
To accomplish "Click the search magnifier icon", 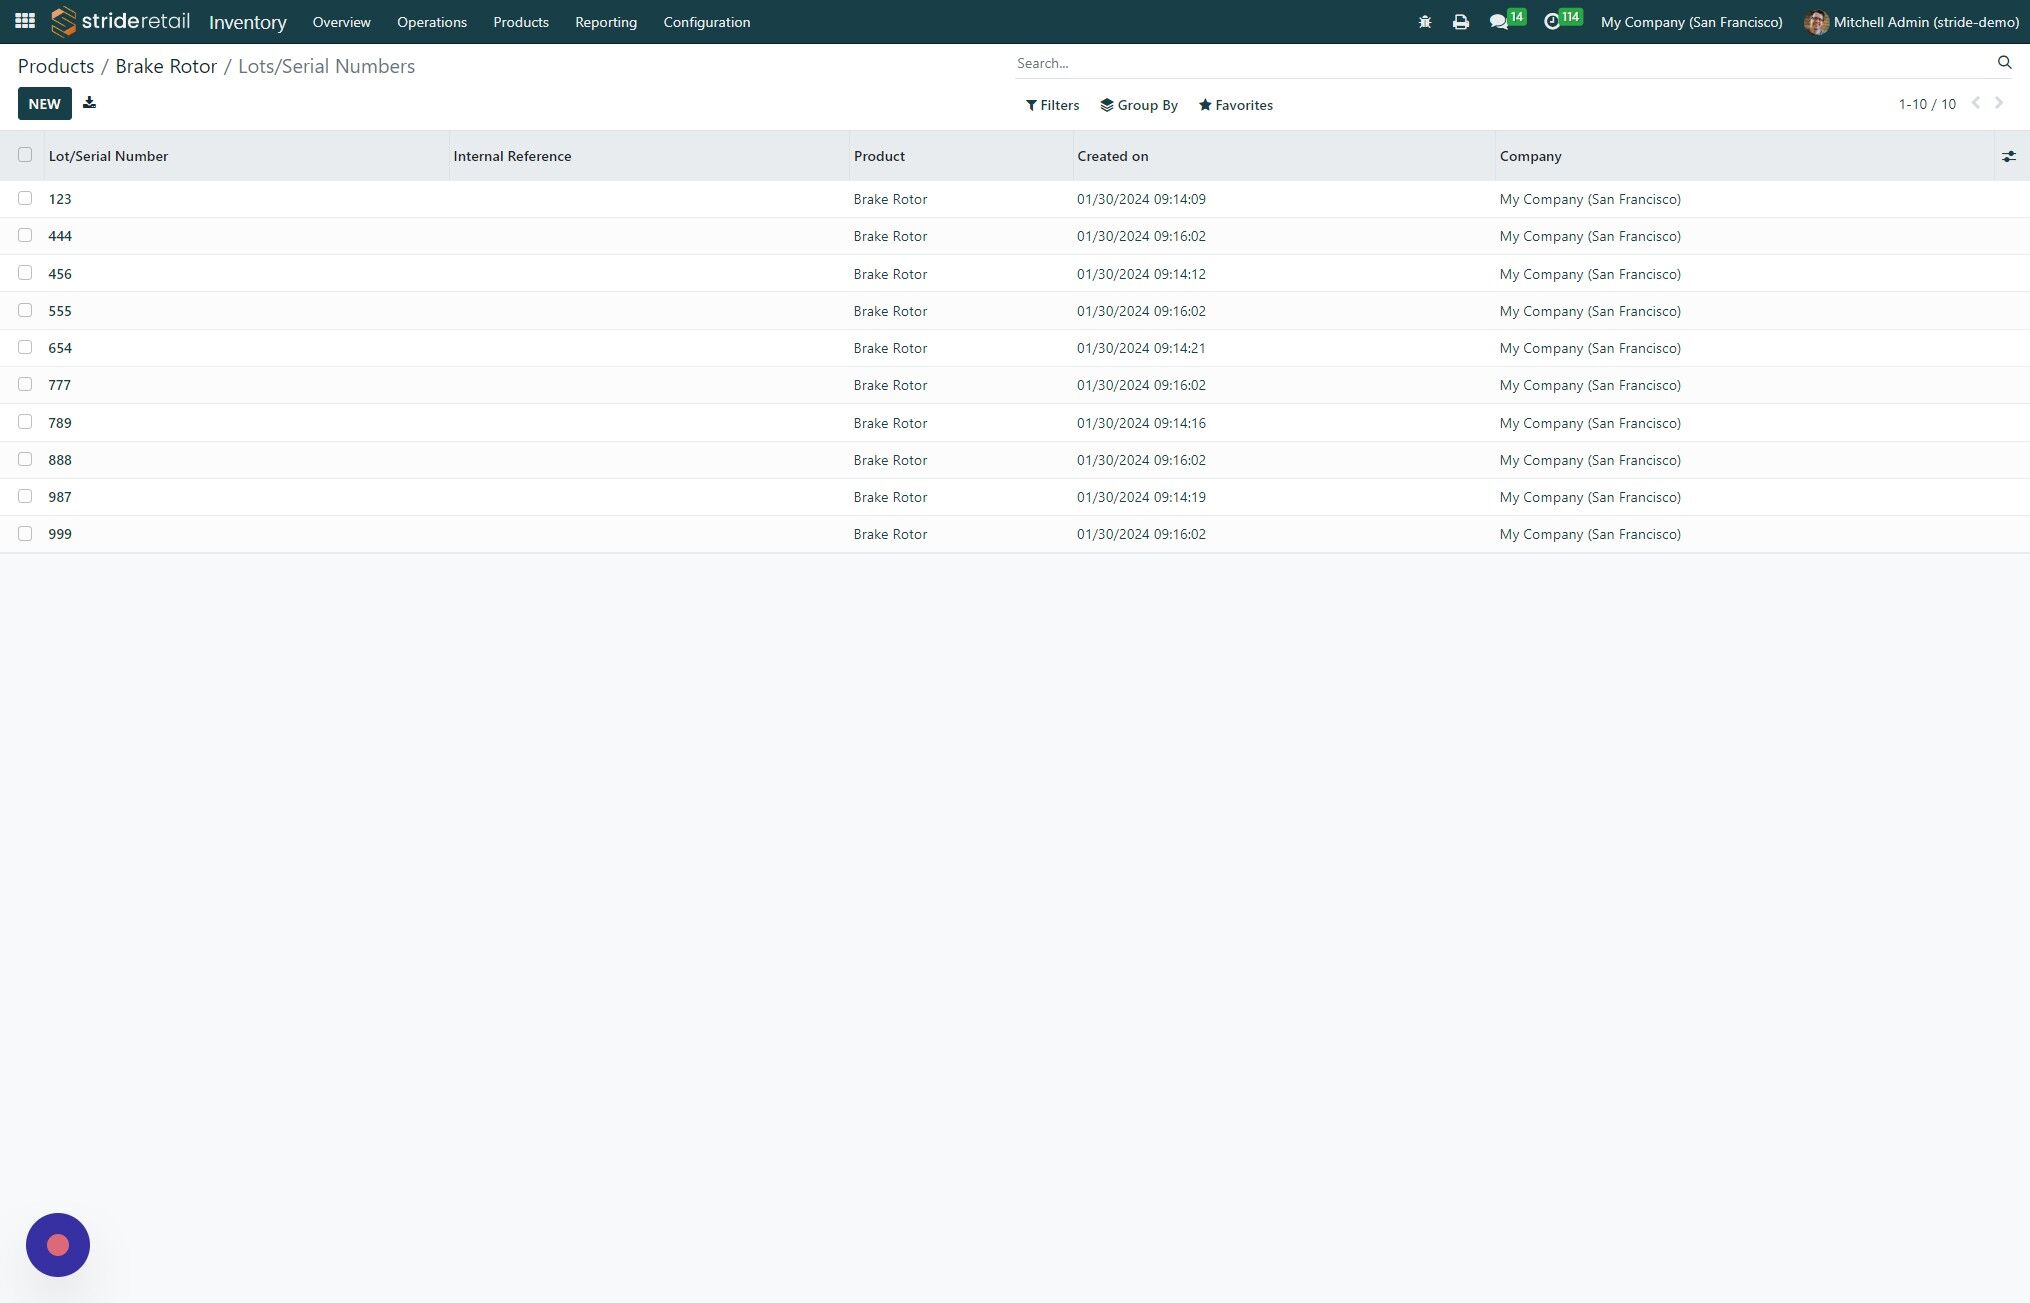I will tap(2004, 62).
